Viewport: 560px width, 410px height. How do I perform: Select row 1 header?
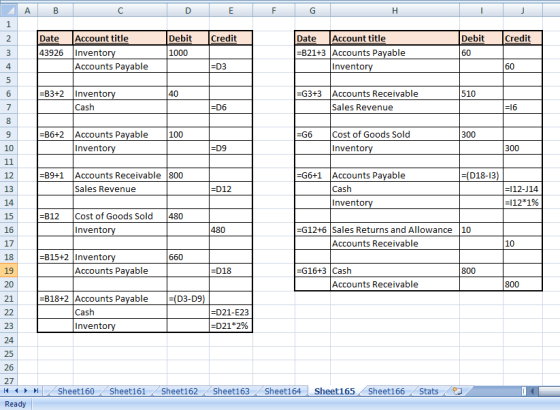click(9, 25)
